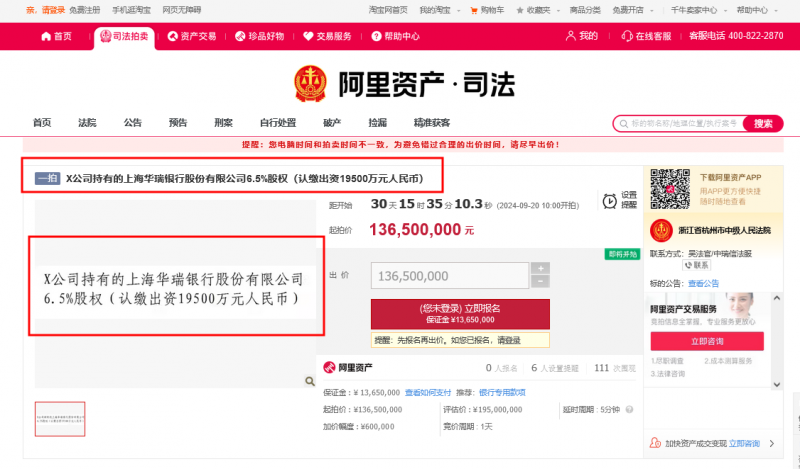This screenshot has height=469, width=800.
Task: Click the 我的 user icon
Action: (x=570, y=36)
